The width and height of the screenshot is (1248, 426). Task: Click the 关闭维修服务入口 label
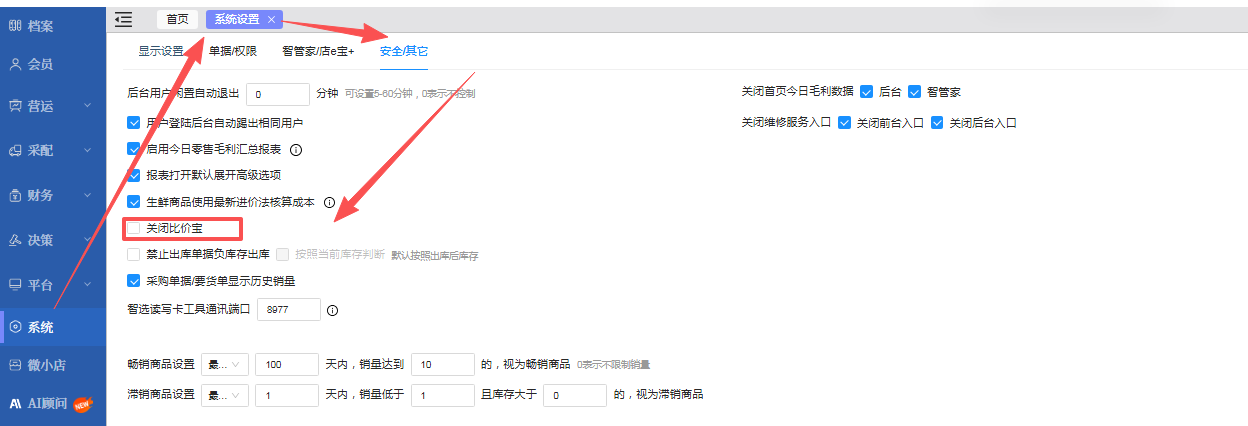click(786, 124)
